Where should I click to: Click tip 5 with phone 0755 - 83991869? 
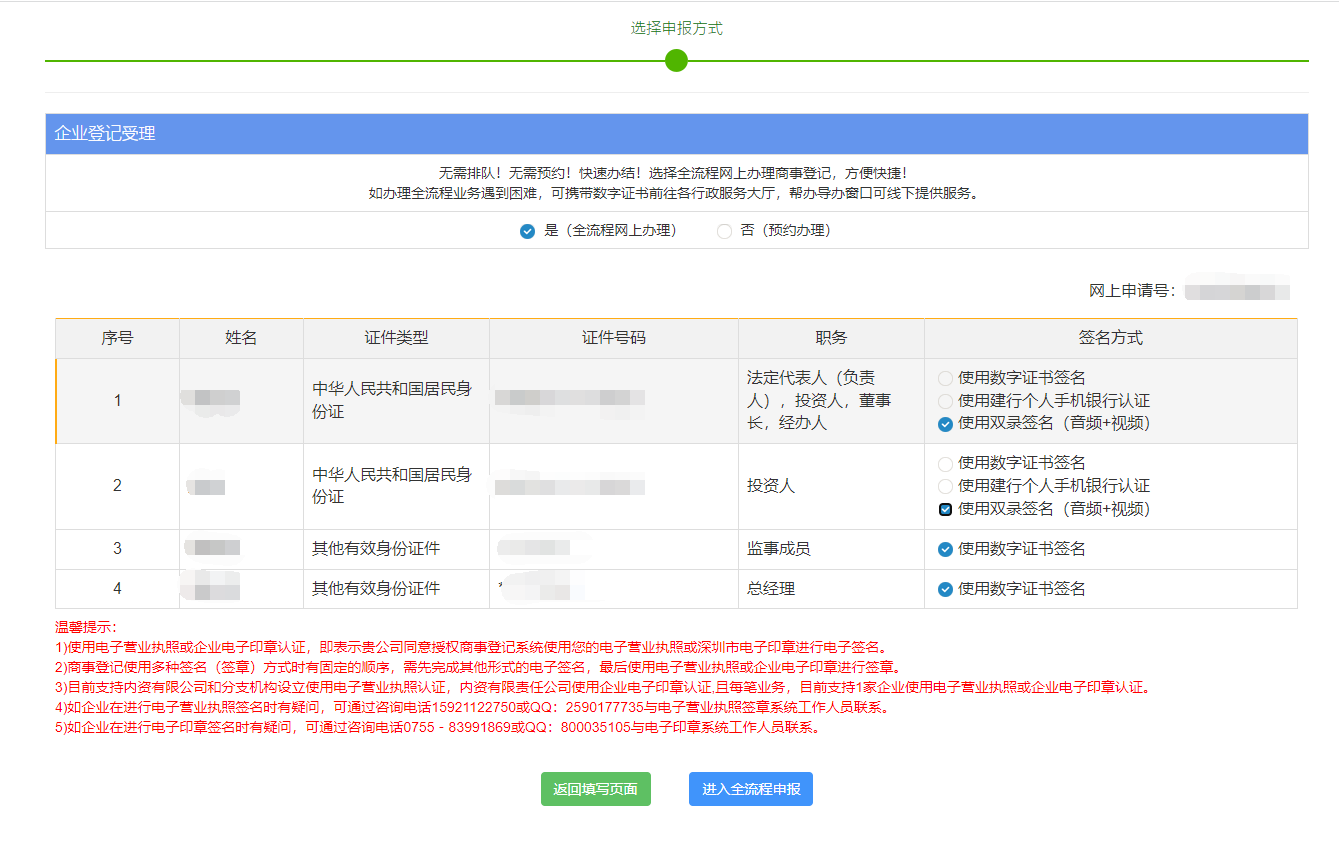[438, 727]
